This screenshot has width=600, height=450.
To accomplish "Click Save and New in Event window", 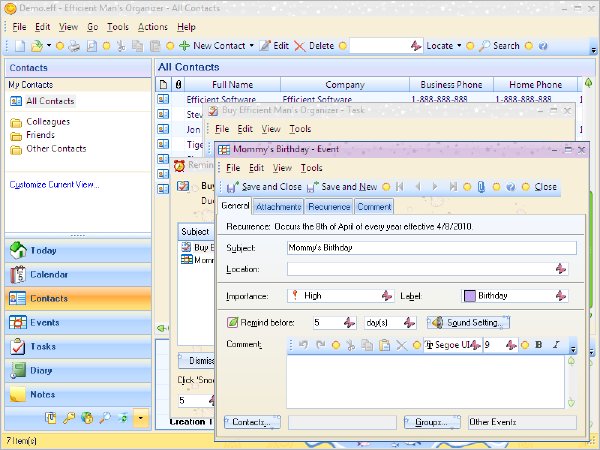I will [342, 187].
